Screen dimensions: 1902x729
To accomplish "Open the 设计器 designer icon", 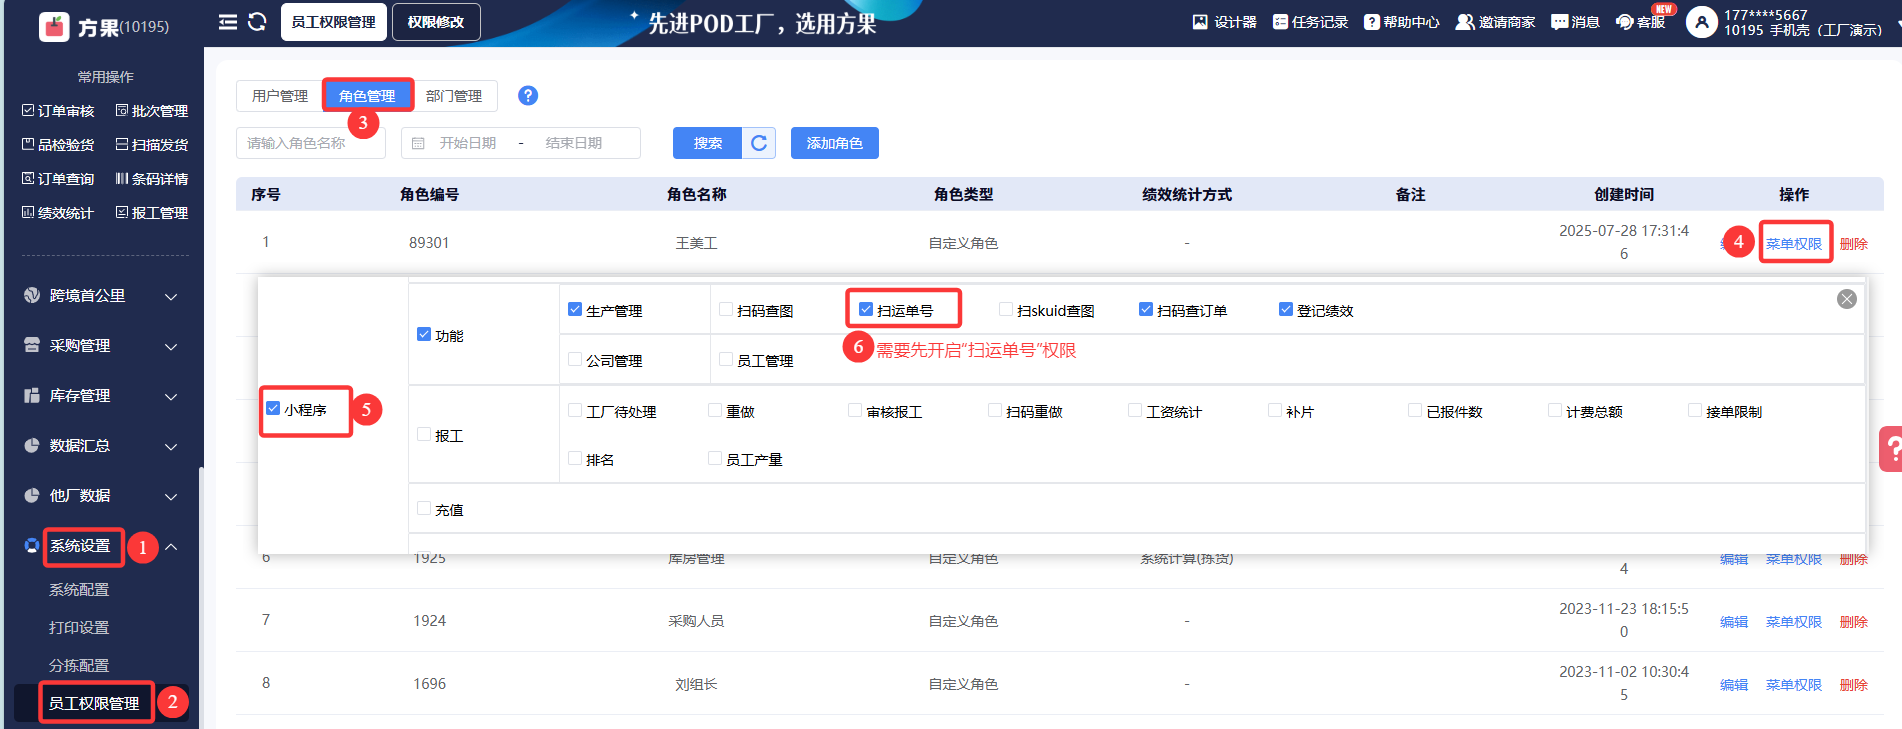I will point(1224,22).
